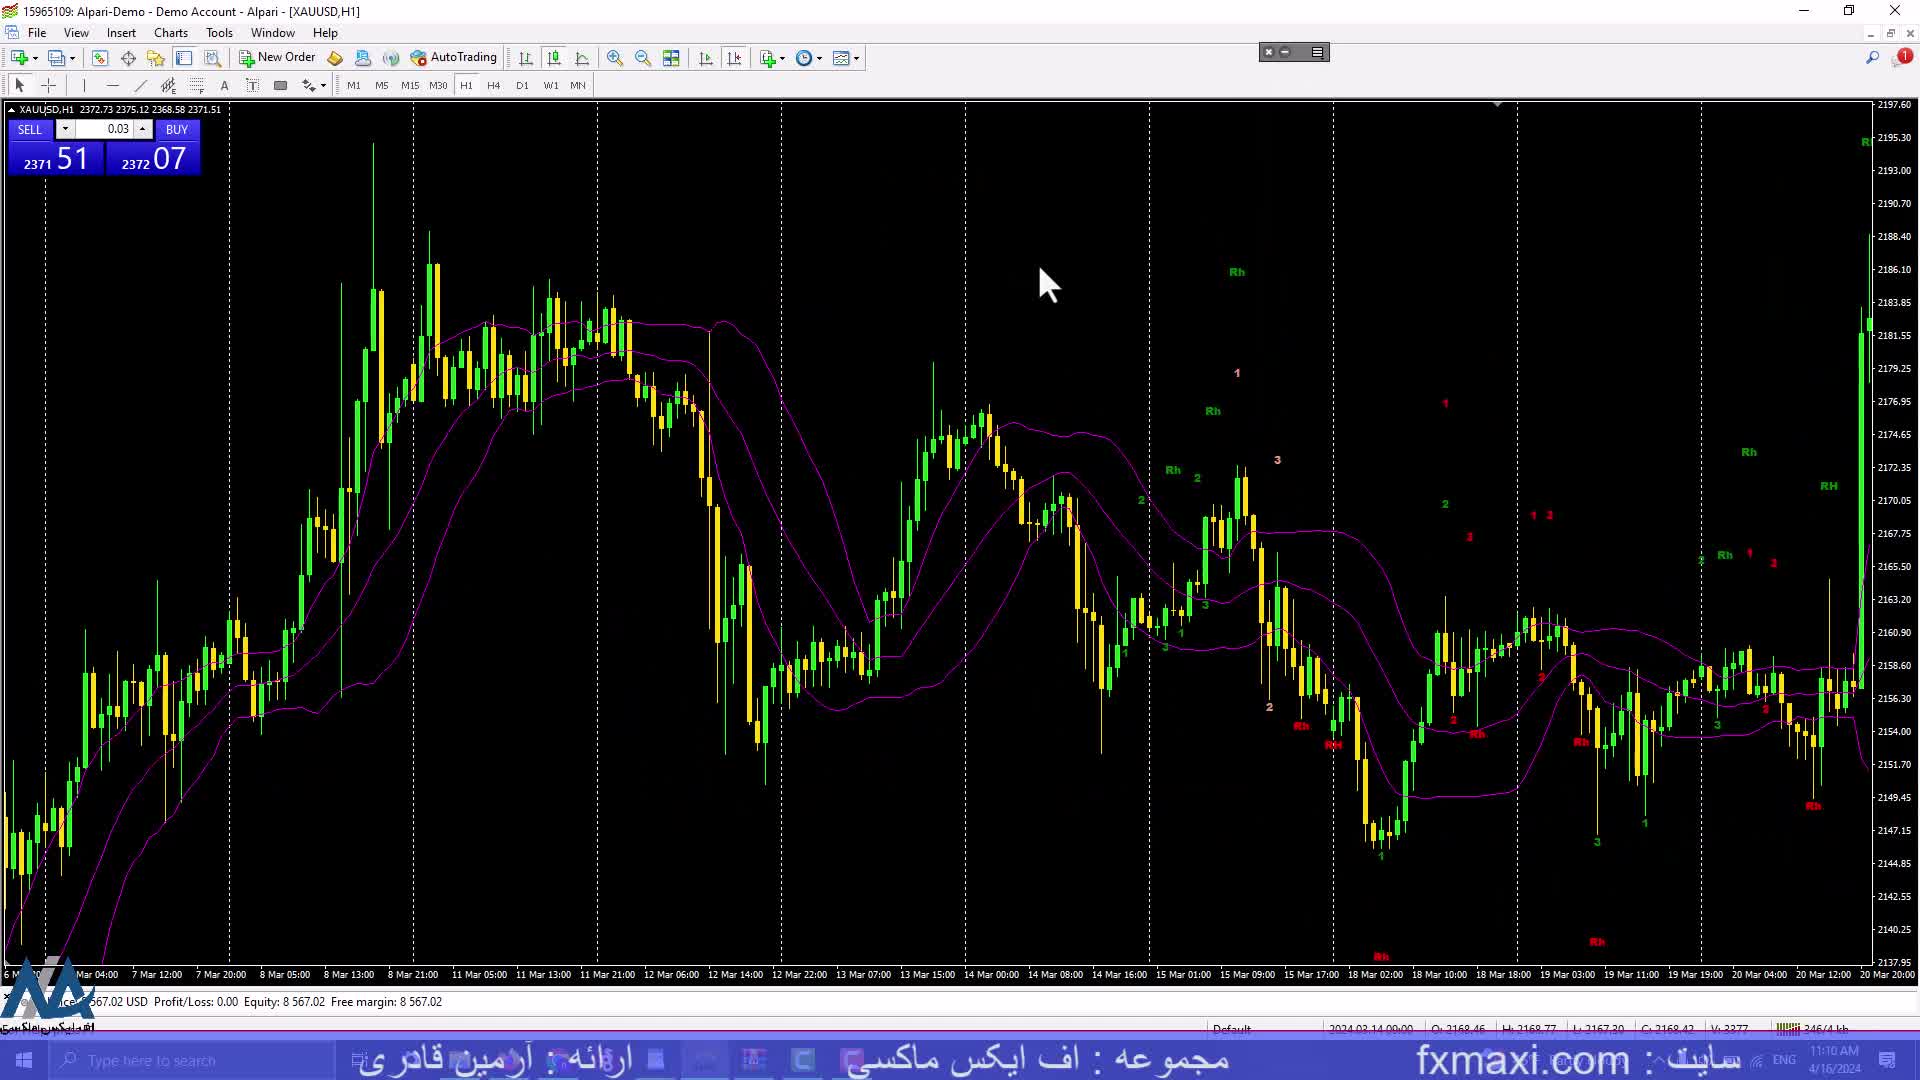This screenshot has height=1080, width=1920.
Task: Select the H4 timeframe
Action: point(493,86)
